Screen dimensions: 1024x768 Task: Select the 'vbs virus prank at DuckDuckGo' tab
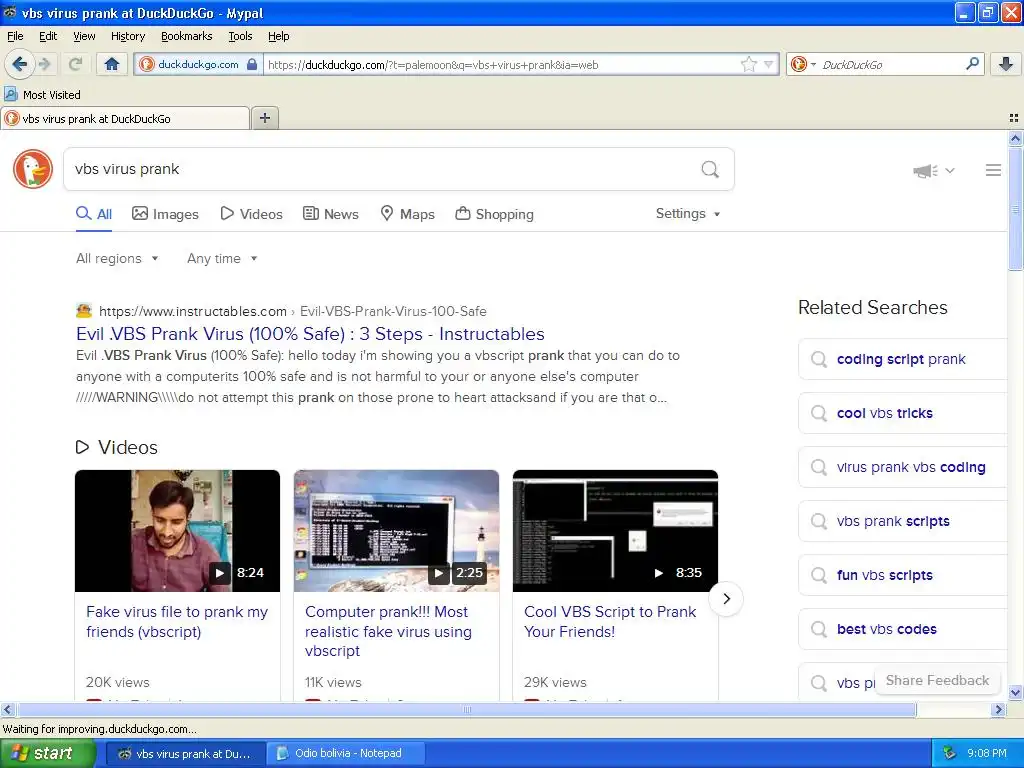coord(125,118)
